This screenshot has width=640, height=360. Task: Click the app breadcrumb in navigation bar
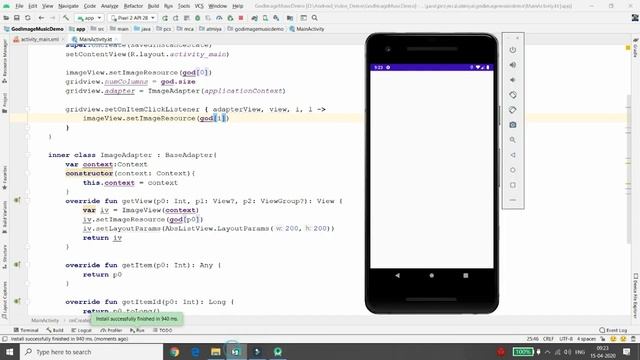pos(78,29)
